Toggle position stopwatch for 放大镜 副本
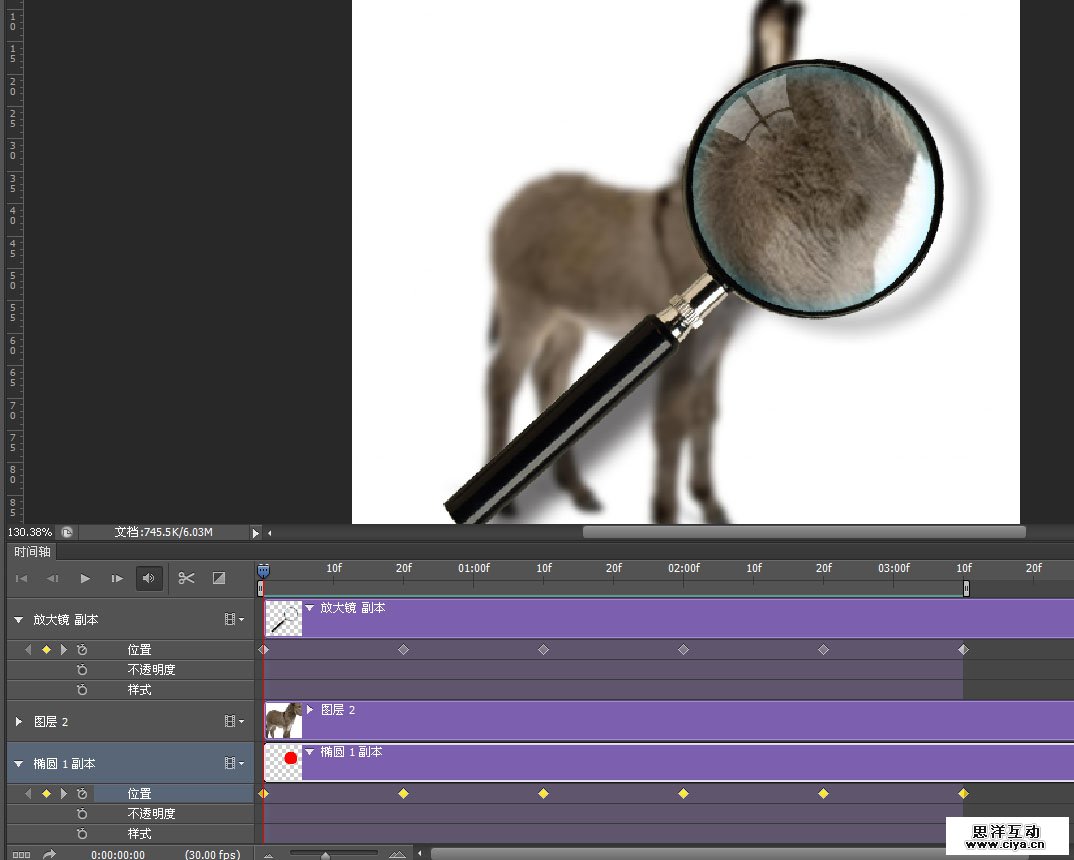 (x=82, y=650)
